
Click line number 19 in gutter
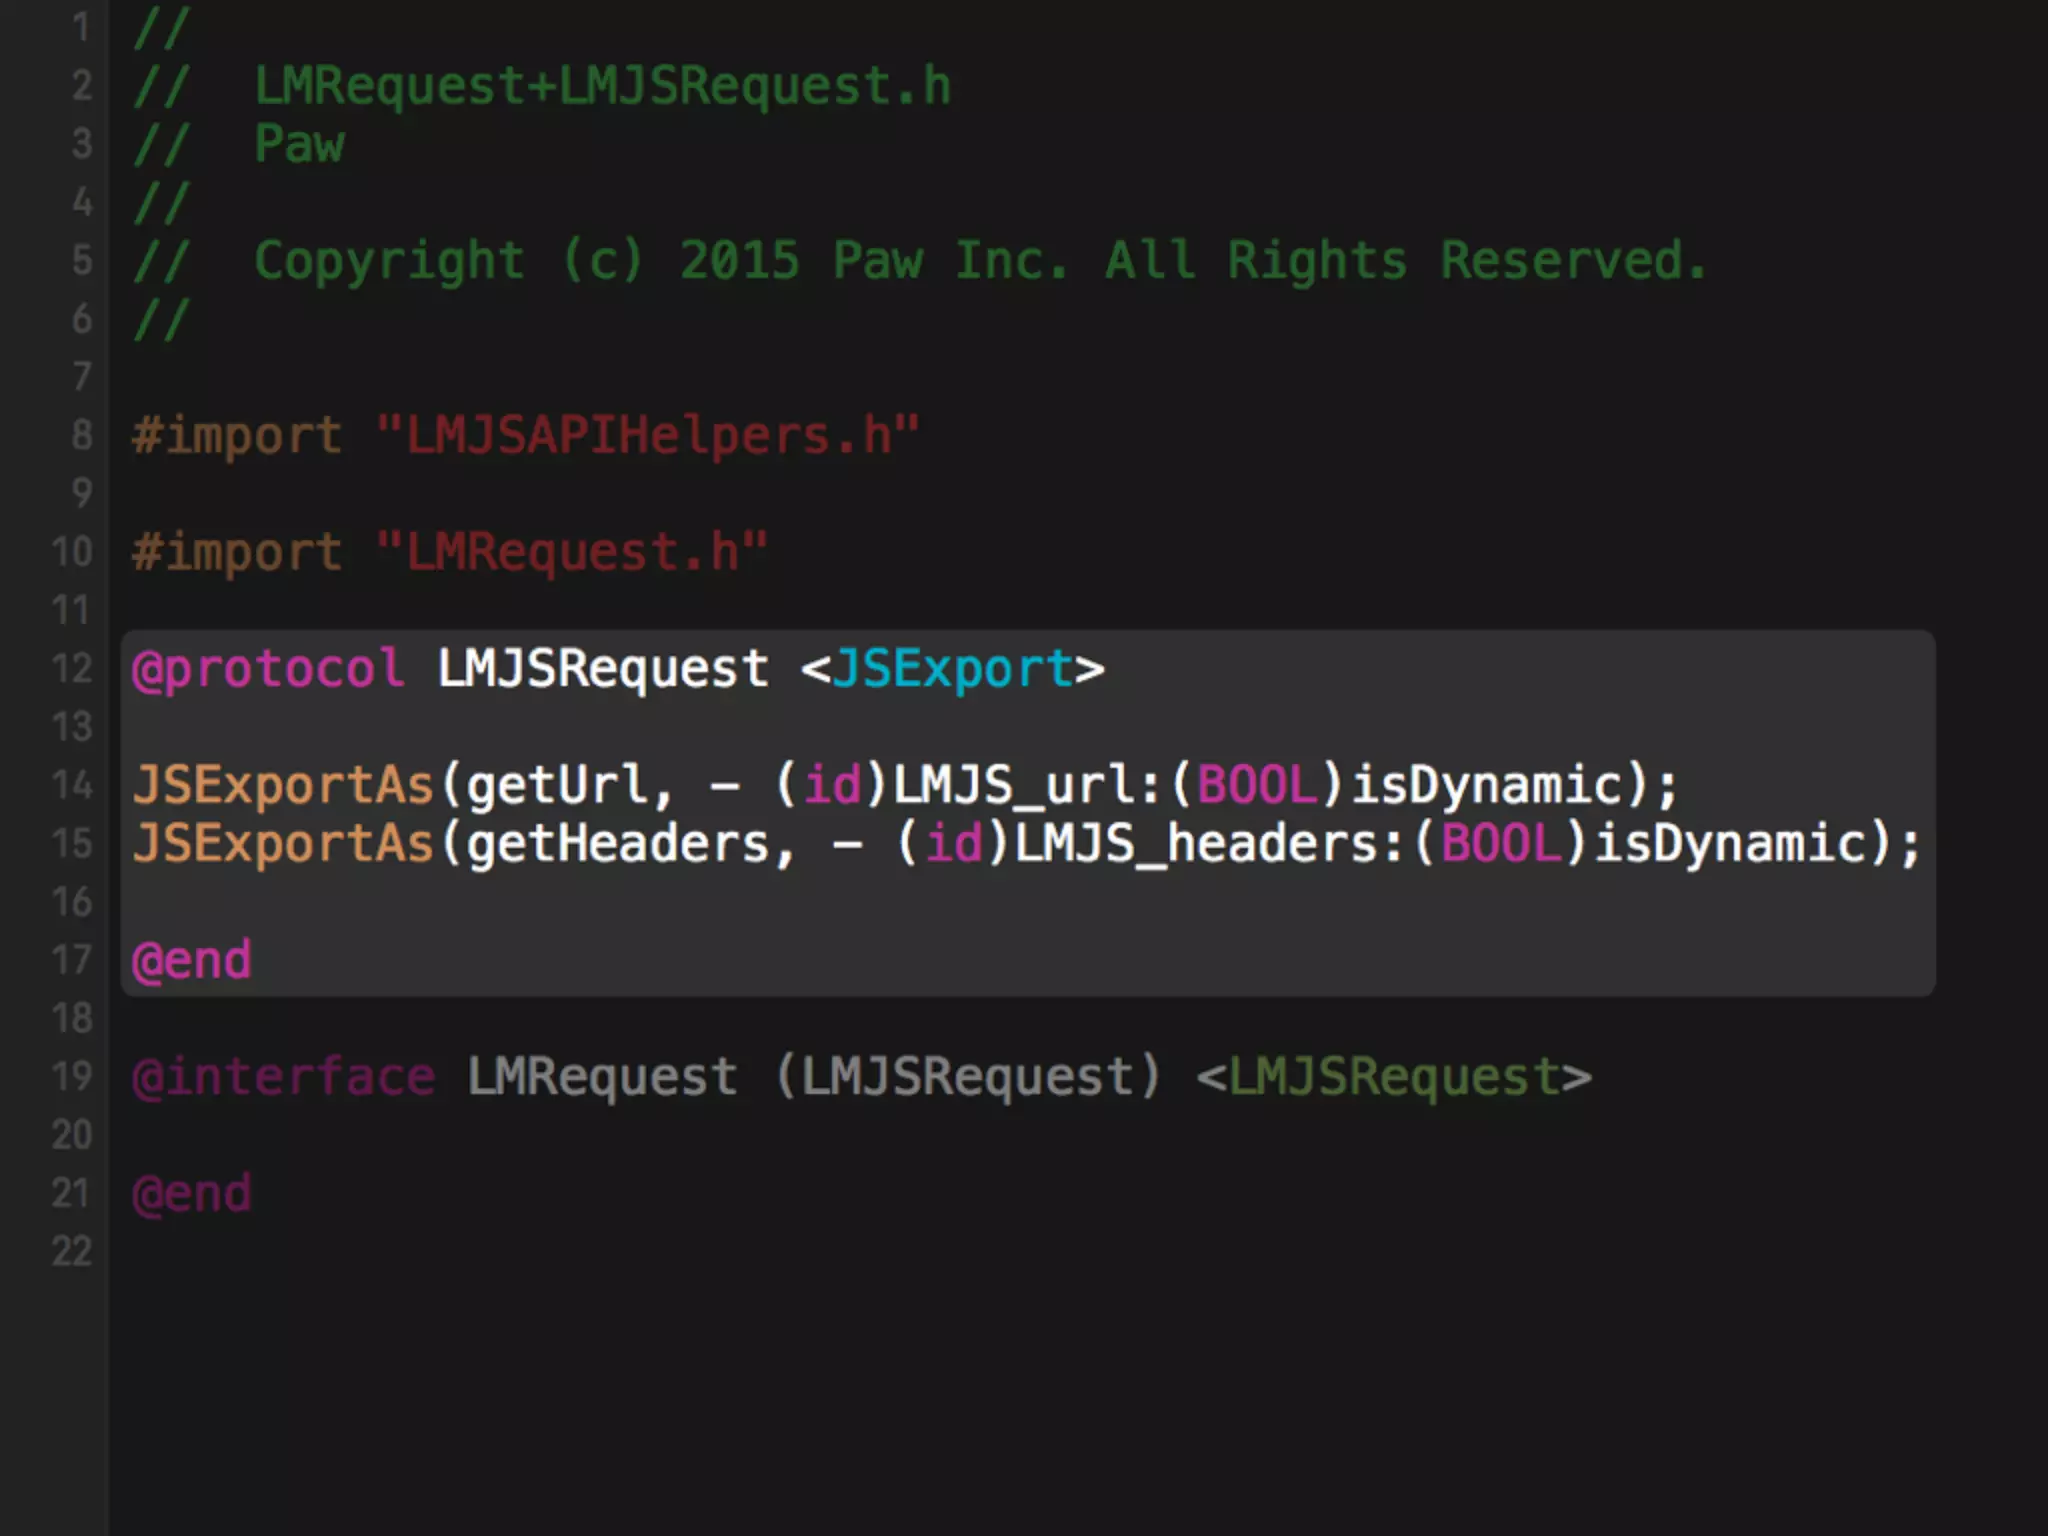point(72,1077)
